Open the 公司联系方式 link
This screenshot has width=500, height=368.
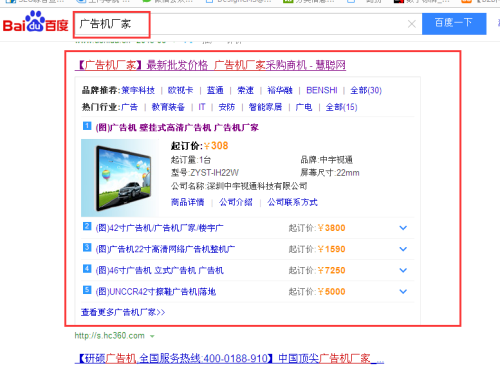[292, 202]
